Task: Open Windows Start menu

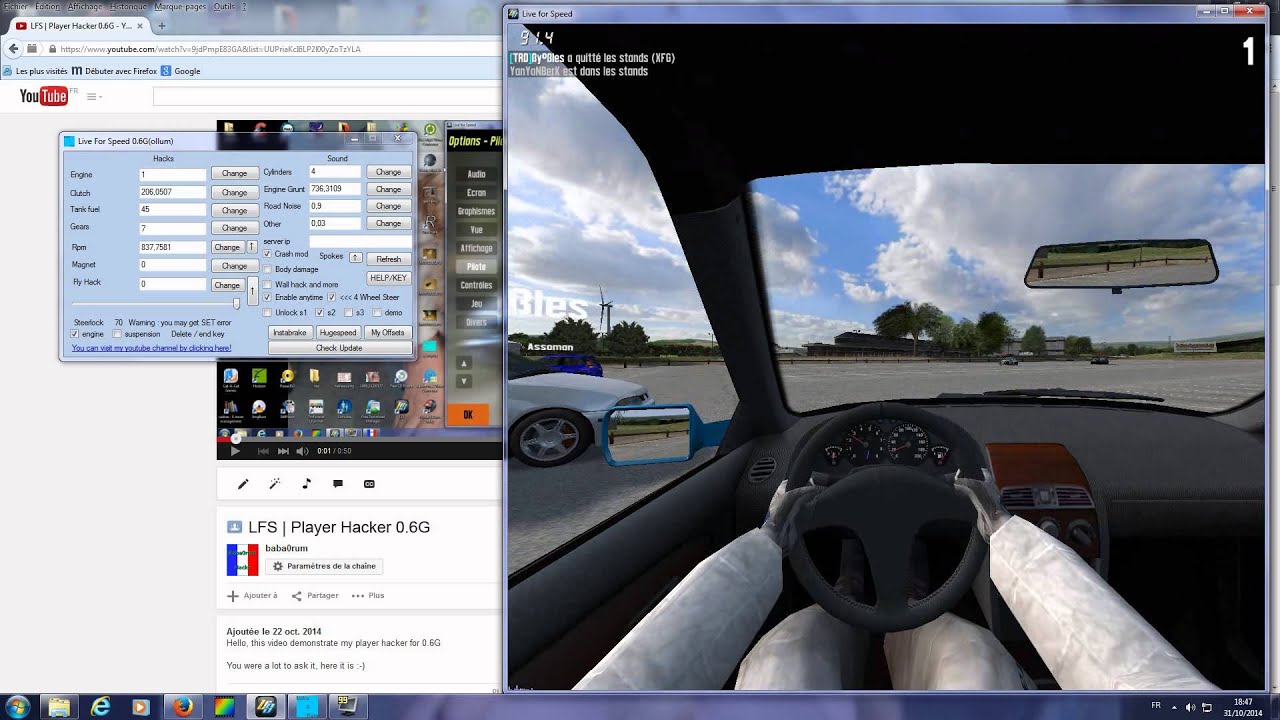Action: point(17,707)
